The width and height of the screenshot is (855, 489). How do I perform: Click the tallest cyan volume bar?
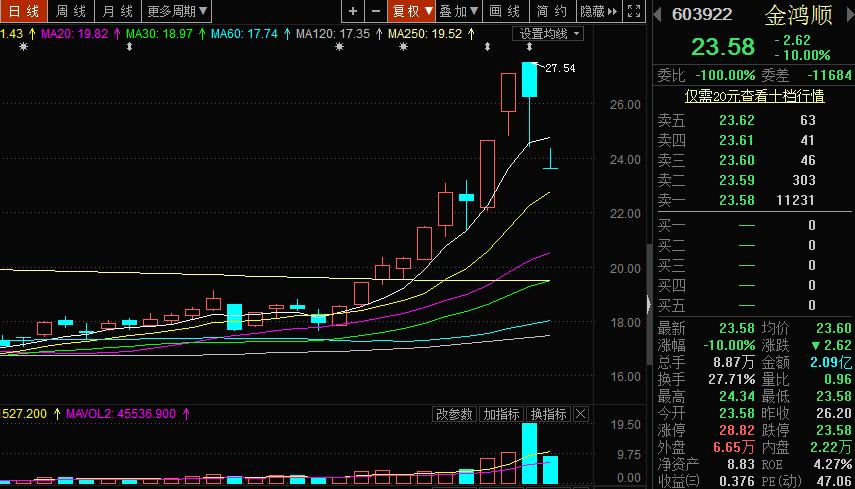click(529, 454)
